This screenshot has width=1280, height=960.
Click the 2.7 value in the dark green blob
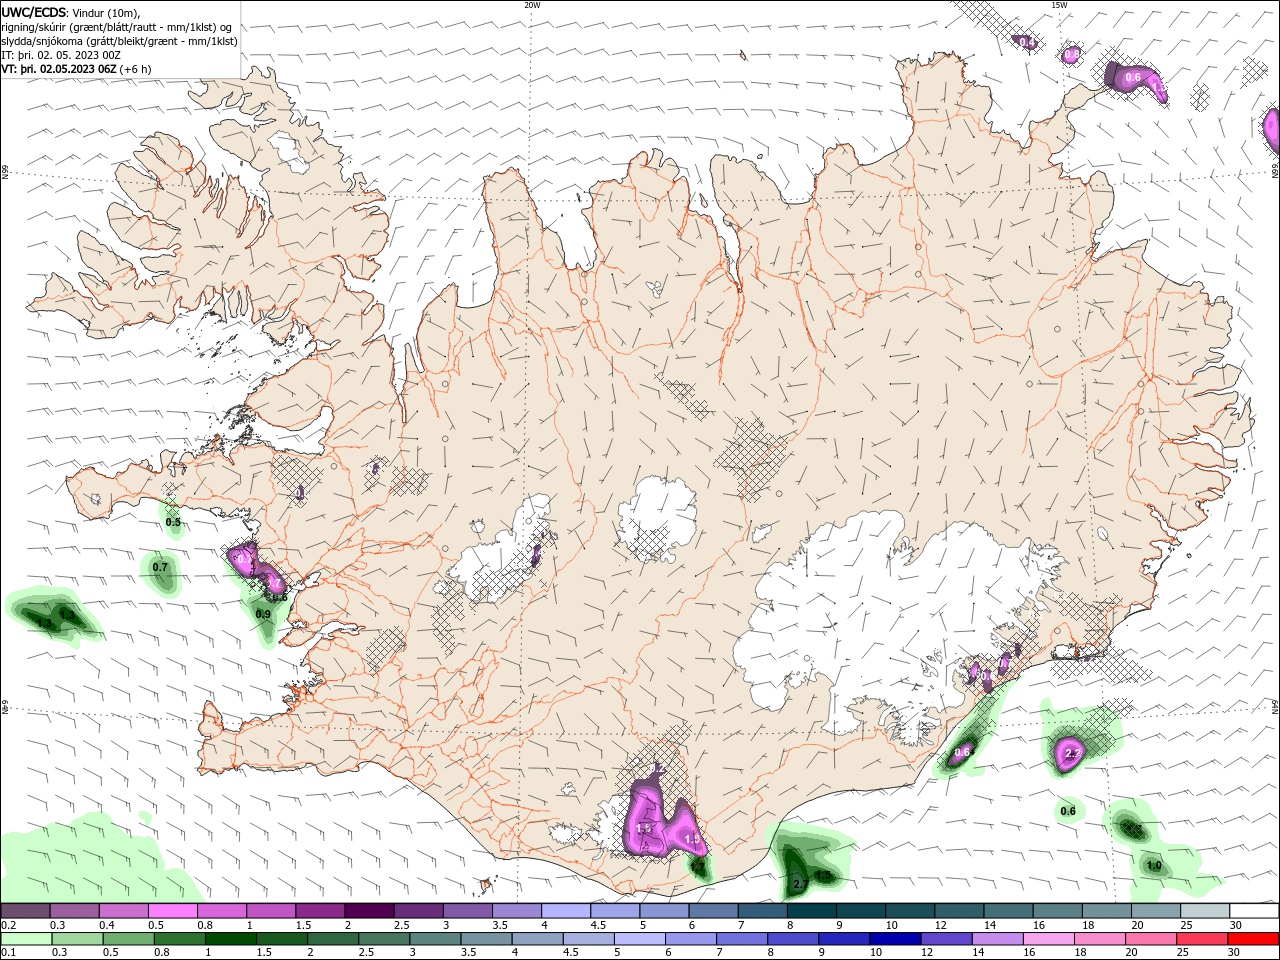800,884
